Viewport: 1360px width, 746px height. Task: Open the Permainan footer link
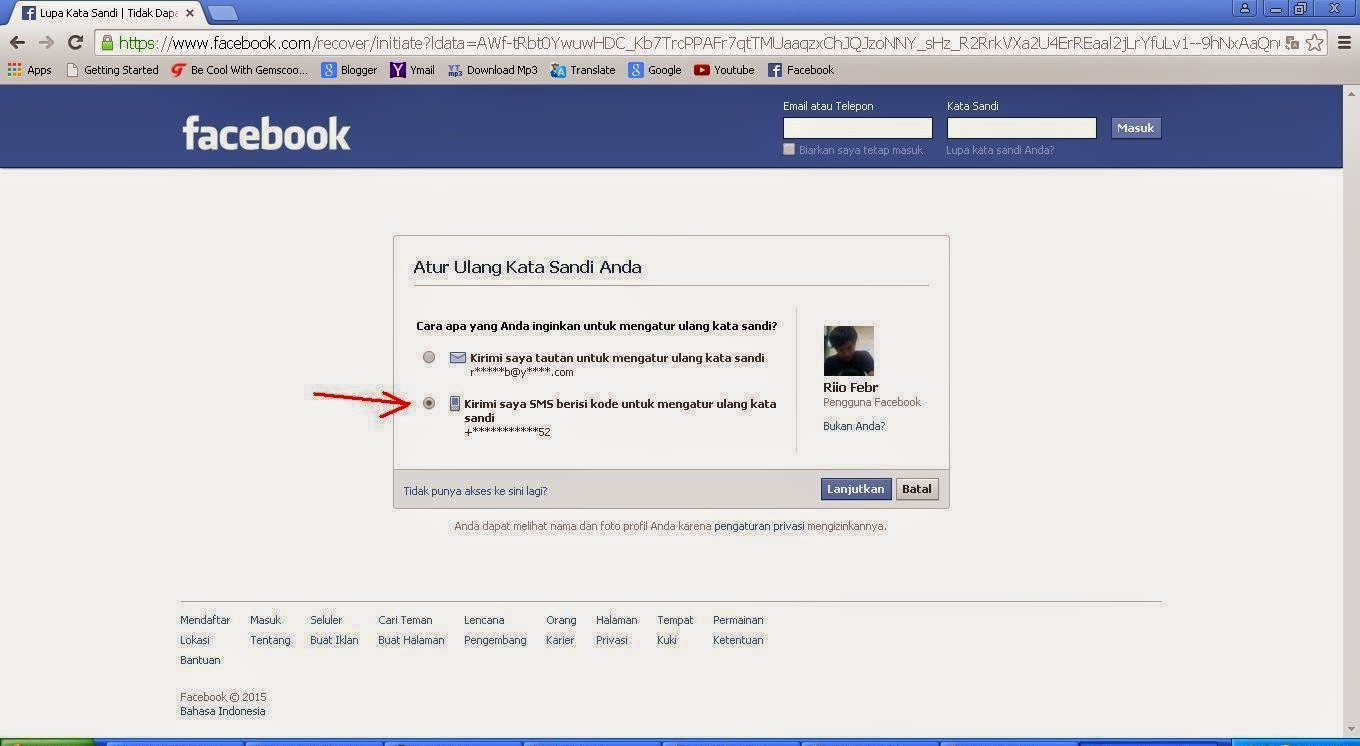[738, 620]
